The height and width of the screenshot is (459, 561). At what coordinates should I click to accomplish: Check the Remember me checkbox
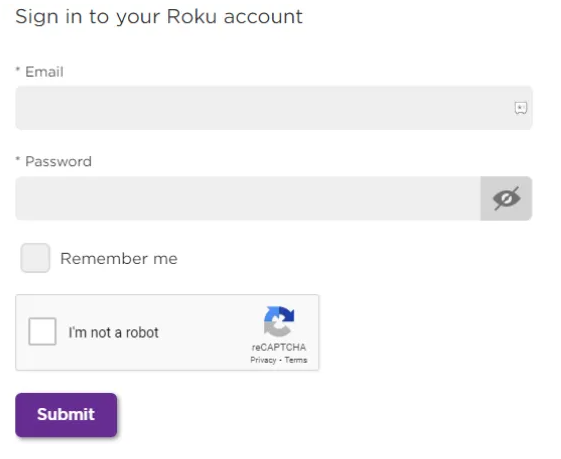(x=35, y=258)
